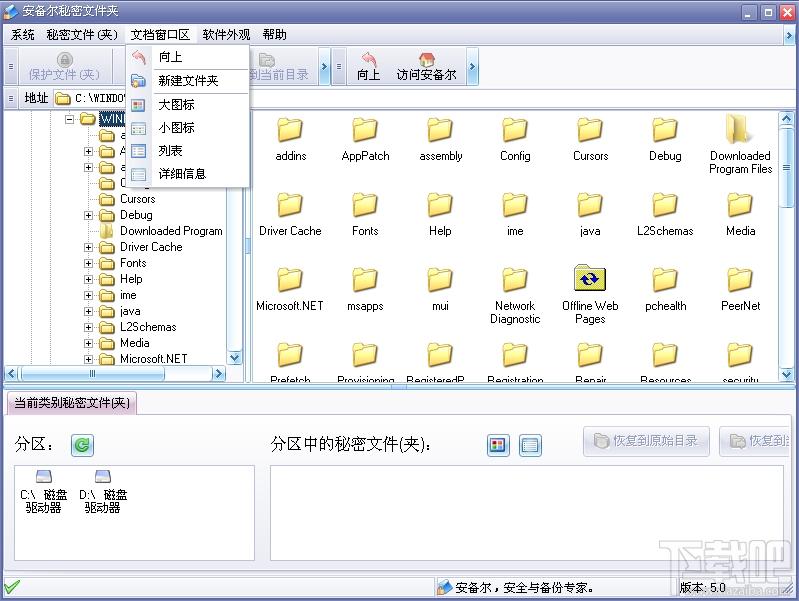799x601 pixels.
Task: Select the 当前类别秘密文件(夹) tab
Action: click(71, 403)
